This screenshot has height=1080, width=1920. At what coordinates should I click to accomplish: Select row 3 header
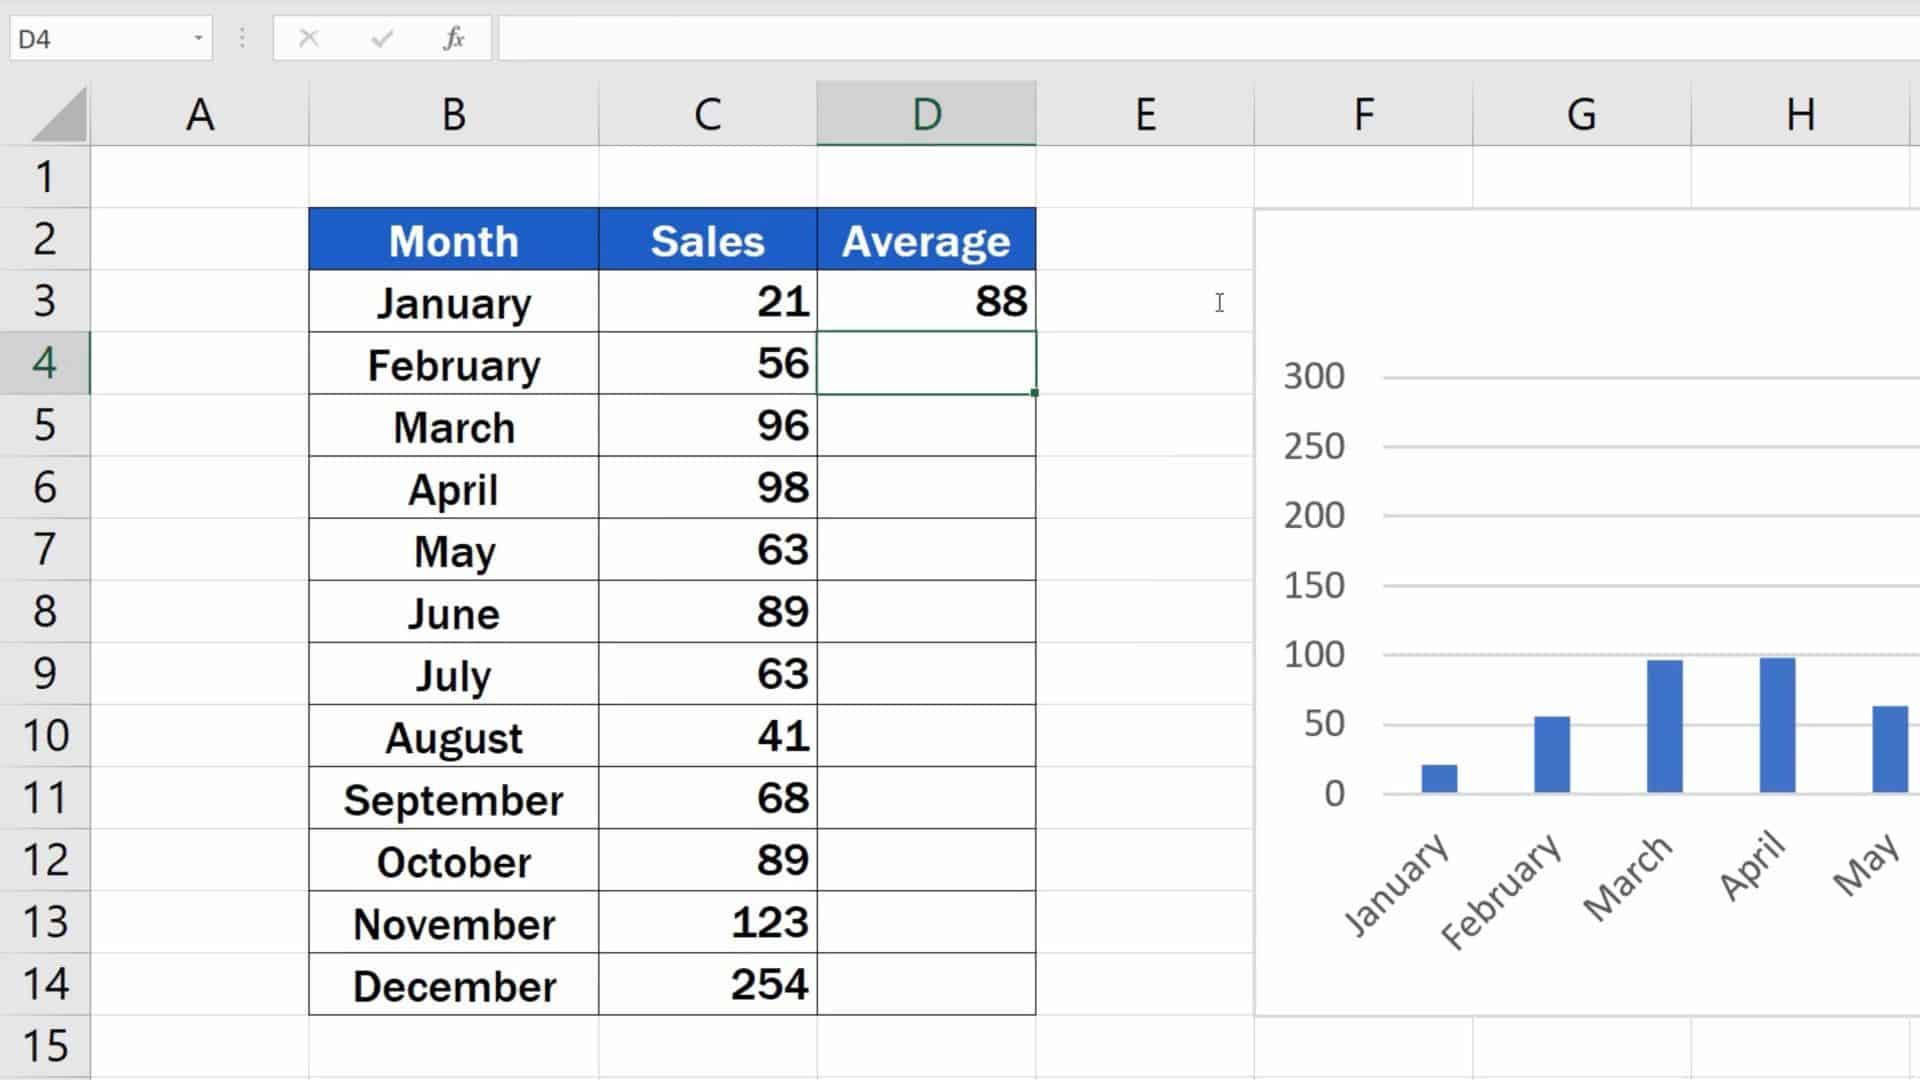pyautogui.click(x=45, y=302)
